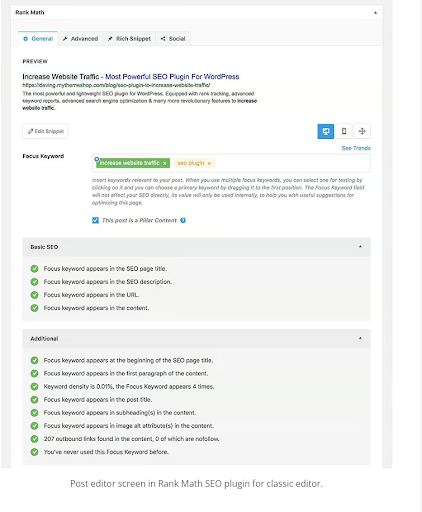Click text 'You've never used this Focus Keyword before.'
The width and height of the screenshot is (422, 512).
(x=106, y=452)
